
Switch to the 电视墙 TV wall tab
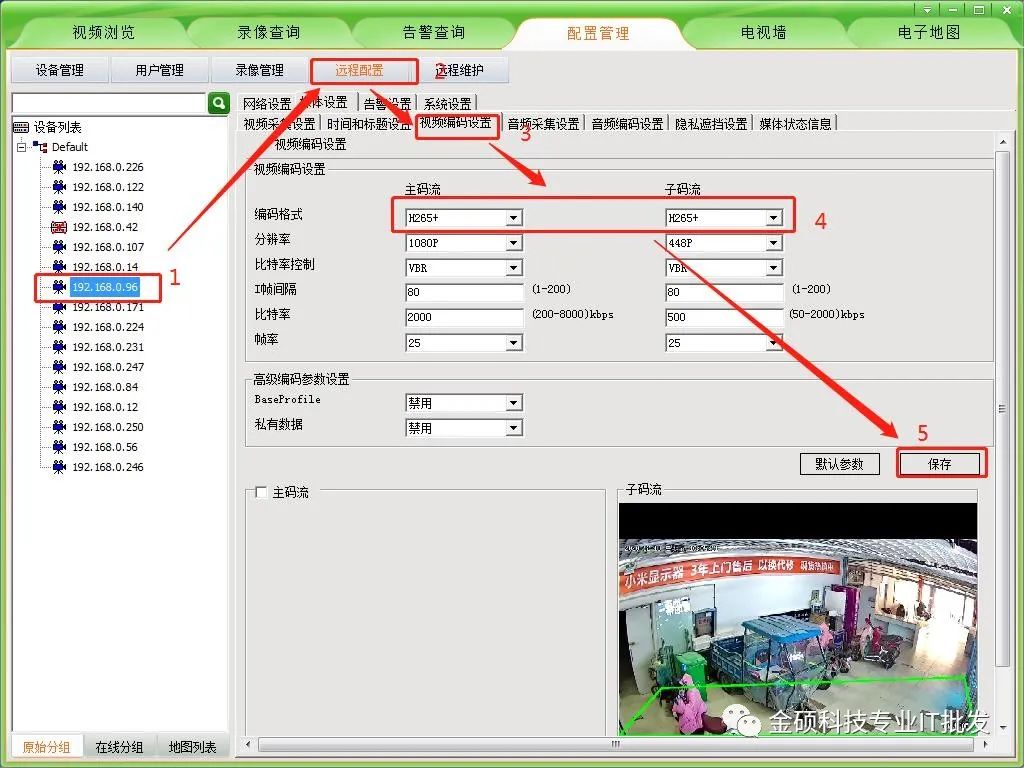click(763, 31)
